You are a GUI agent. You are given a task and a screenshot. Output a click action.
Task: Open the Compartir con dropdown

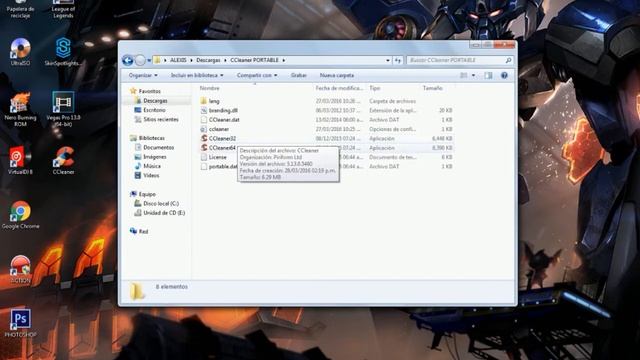coord(257,76)
